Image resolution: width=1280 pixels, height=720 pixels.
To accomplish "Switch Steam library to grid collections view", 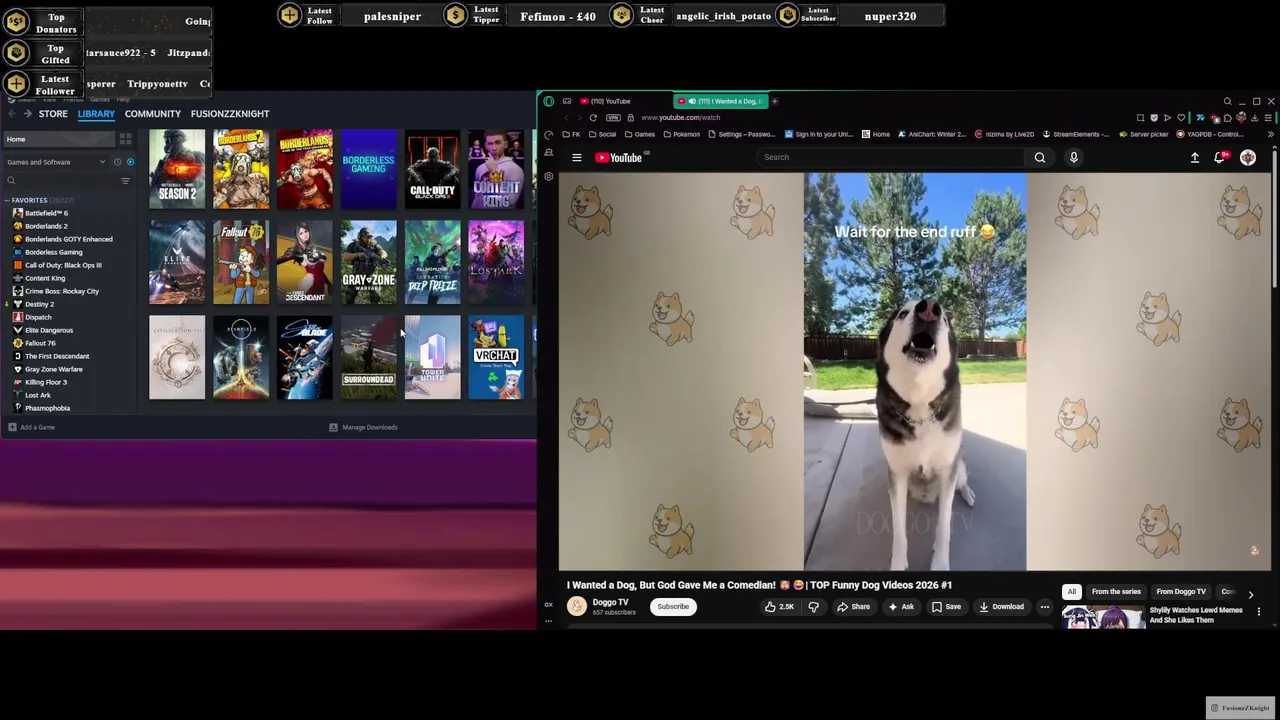I will coord(125,139).
